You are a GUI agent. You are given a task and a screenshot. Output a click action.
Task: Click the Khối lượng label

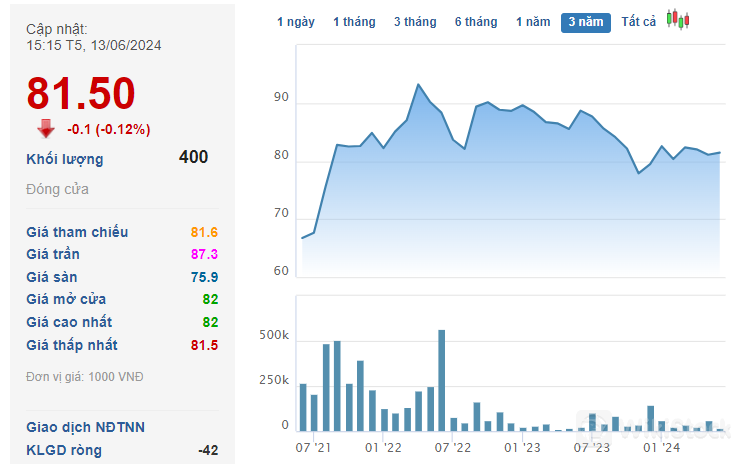tap(65, 159)
